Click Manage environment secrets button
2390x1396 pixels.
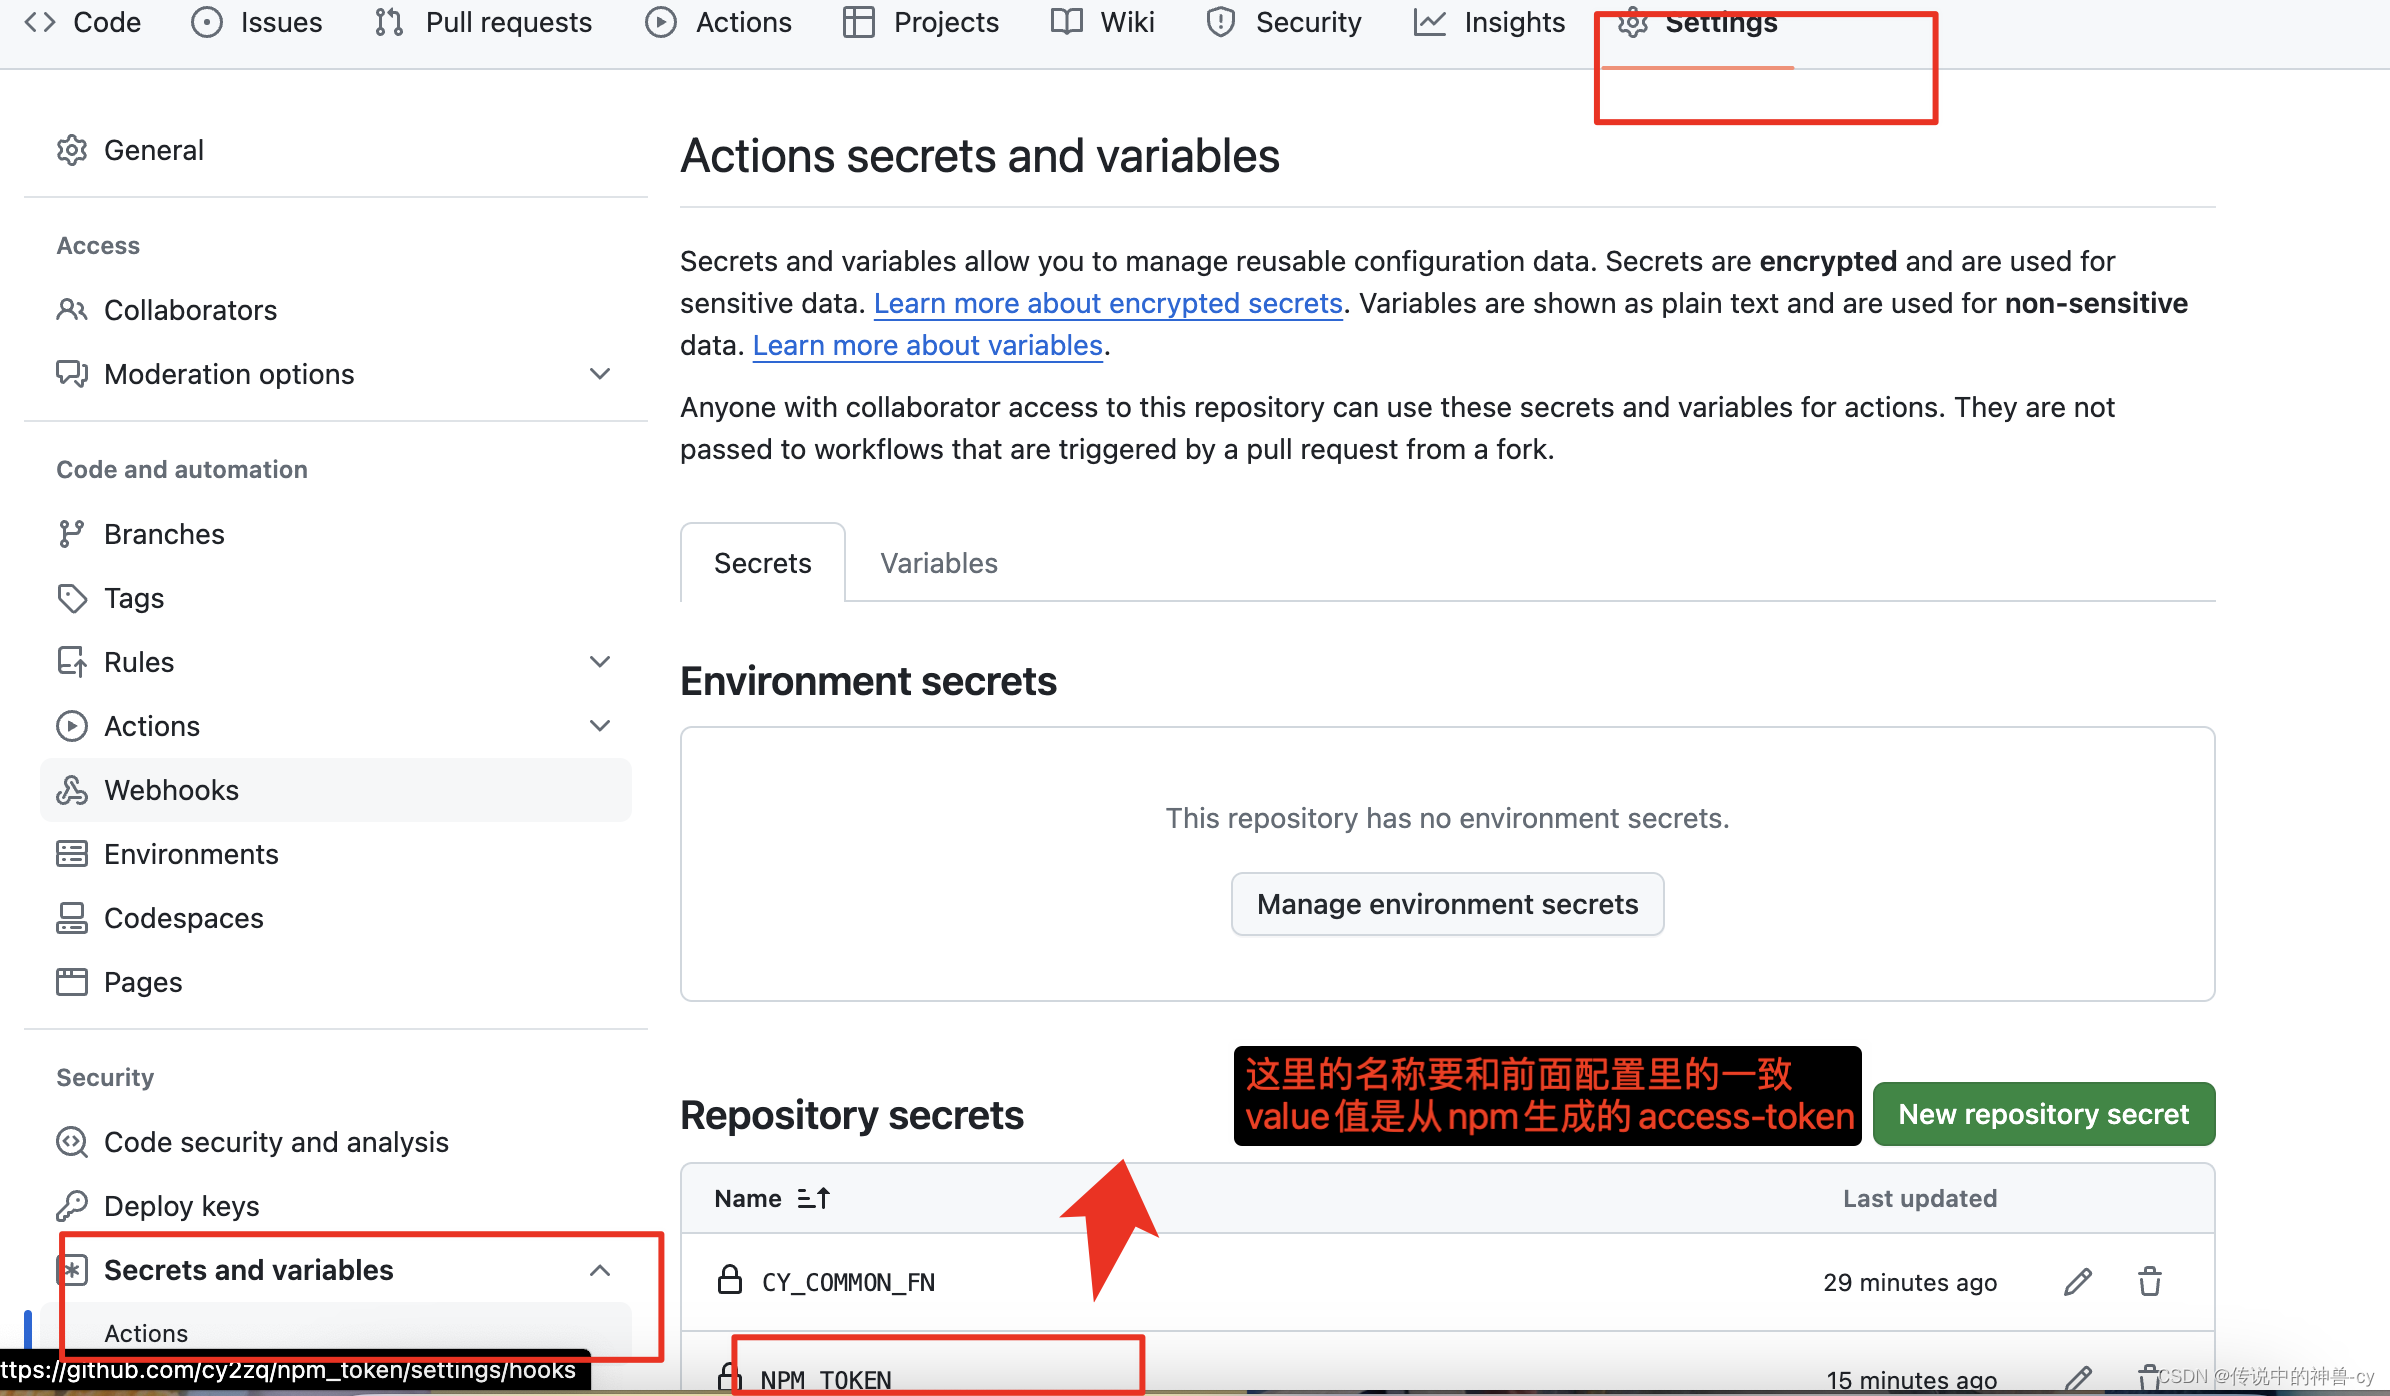(1447, 904)
